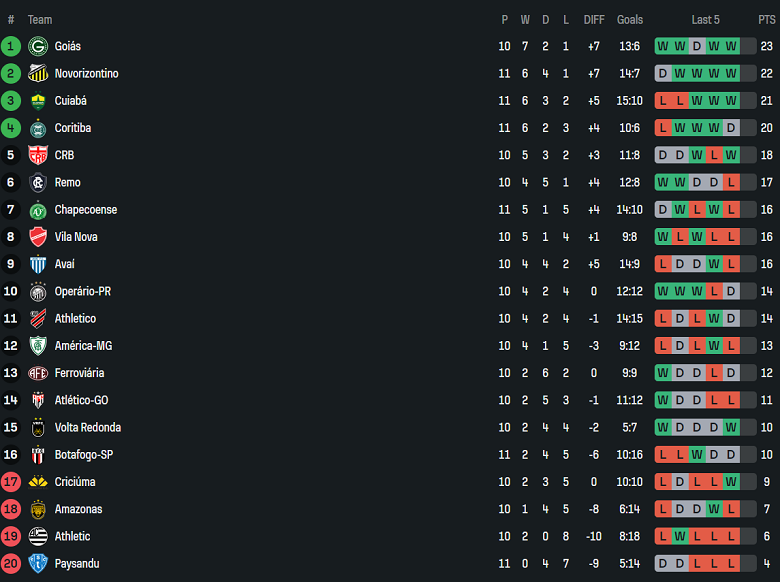
Task: Click the Botafogo-SP club crest
Action: [x=38, y=455]
